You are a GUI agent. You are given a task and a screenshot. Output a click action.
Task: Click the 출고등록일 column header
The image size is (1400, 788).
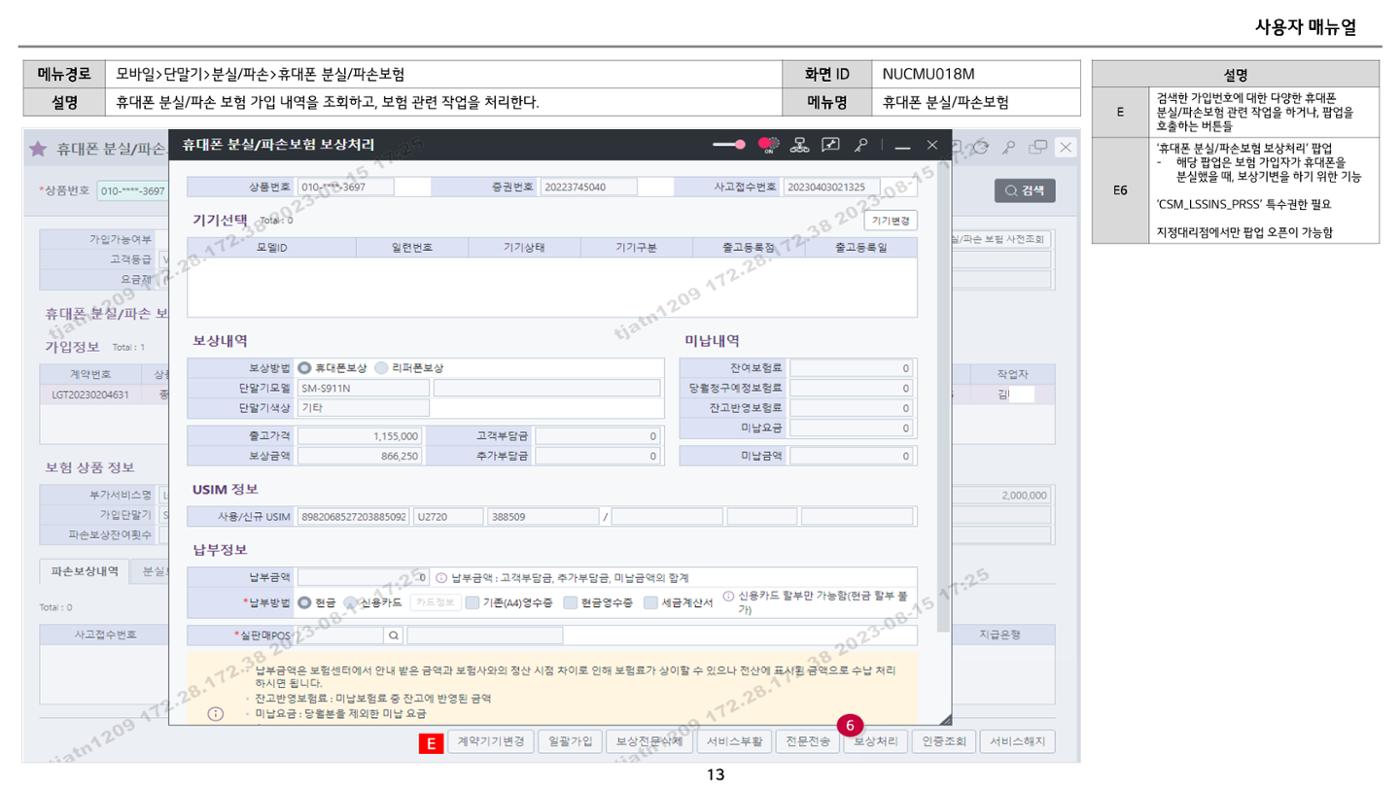click(x=861, y=247)
